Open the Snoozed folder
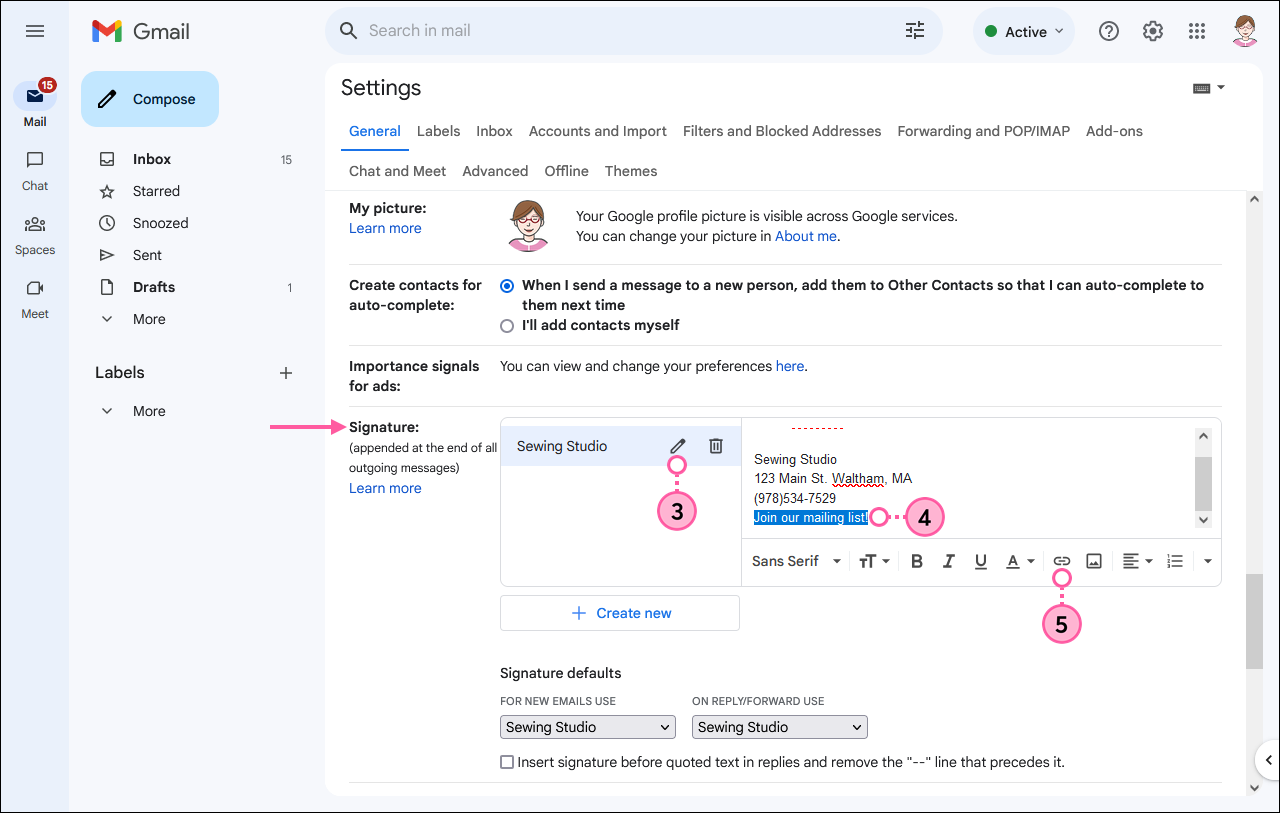The image size is (1280, 813). [160, 223]
